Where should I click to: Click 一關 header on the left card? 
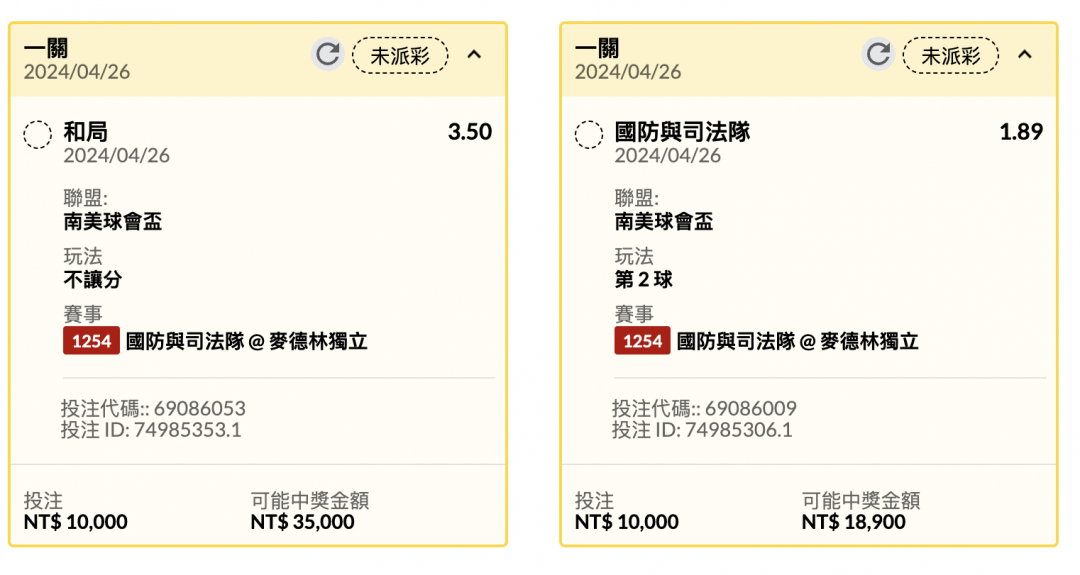click(x=45, y=48)
